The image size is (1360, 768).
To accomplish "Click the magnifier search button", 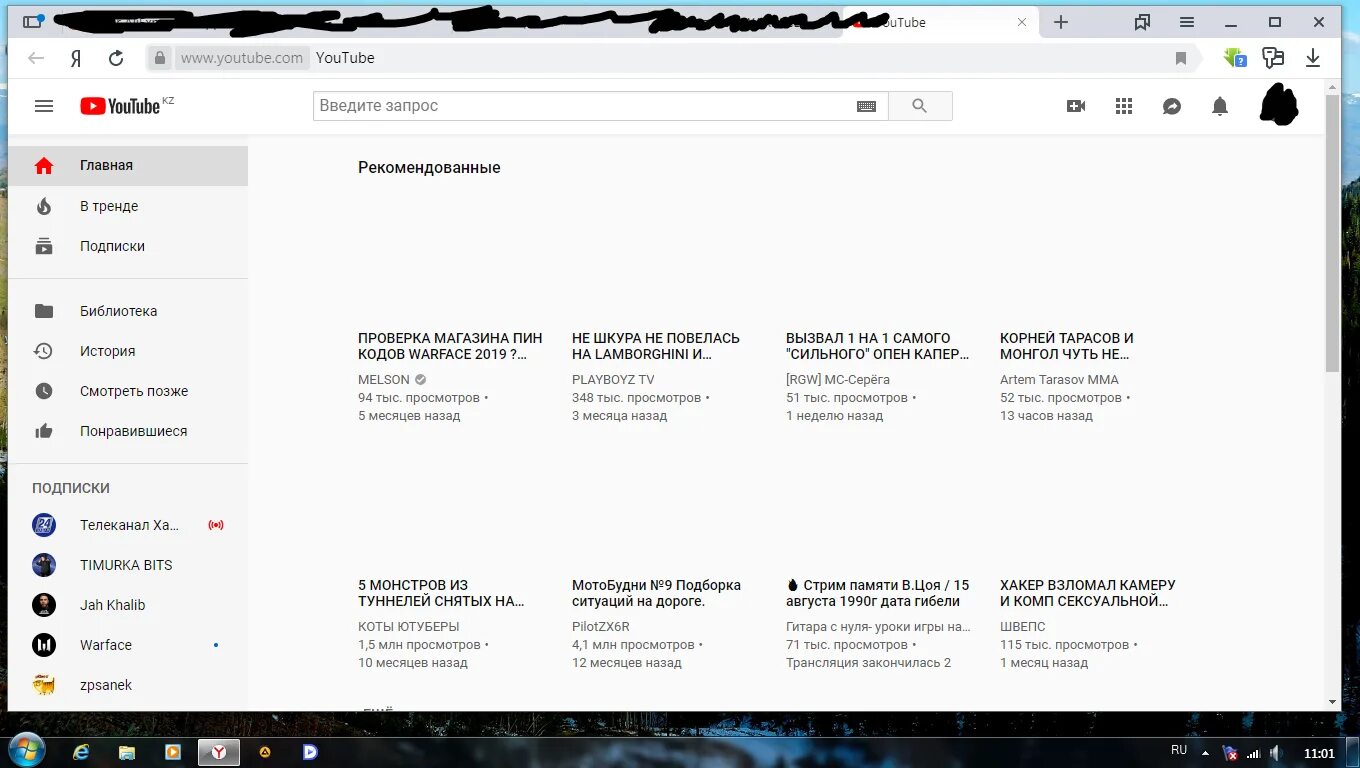I will (x=920, y=106).
